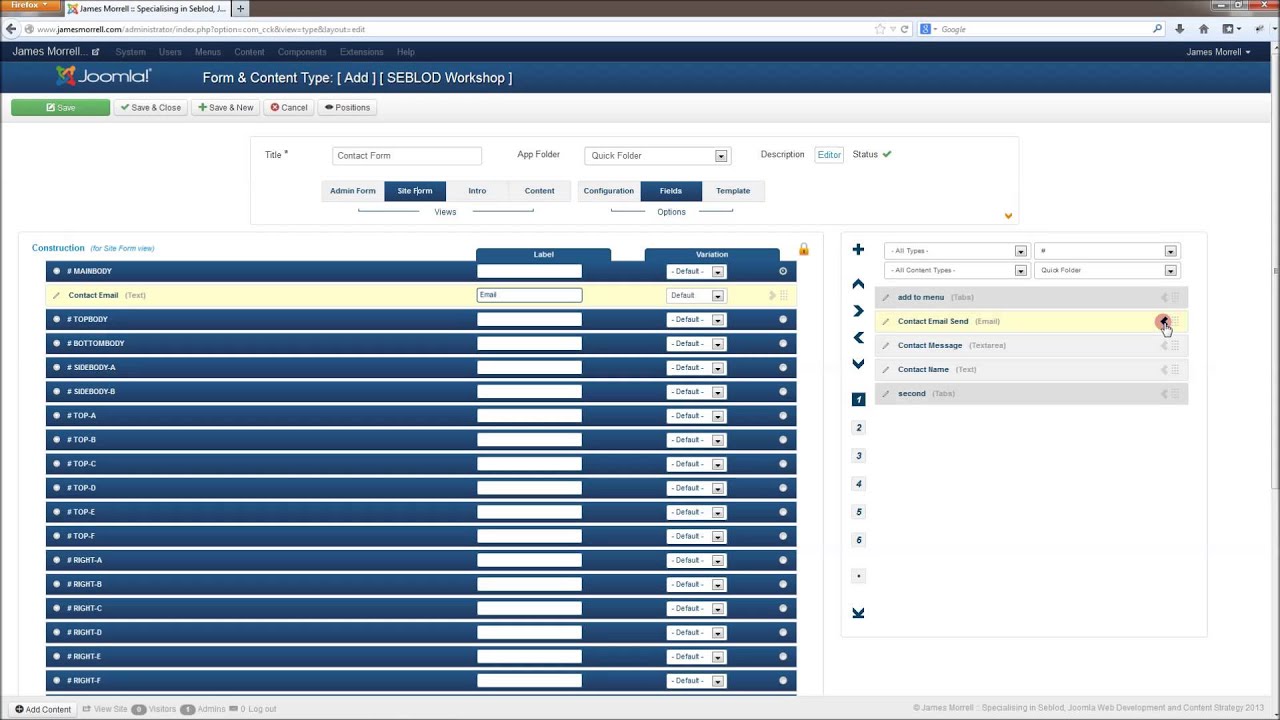Open the All Types filter dropdown

coord(955,251)
